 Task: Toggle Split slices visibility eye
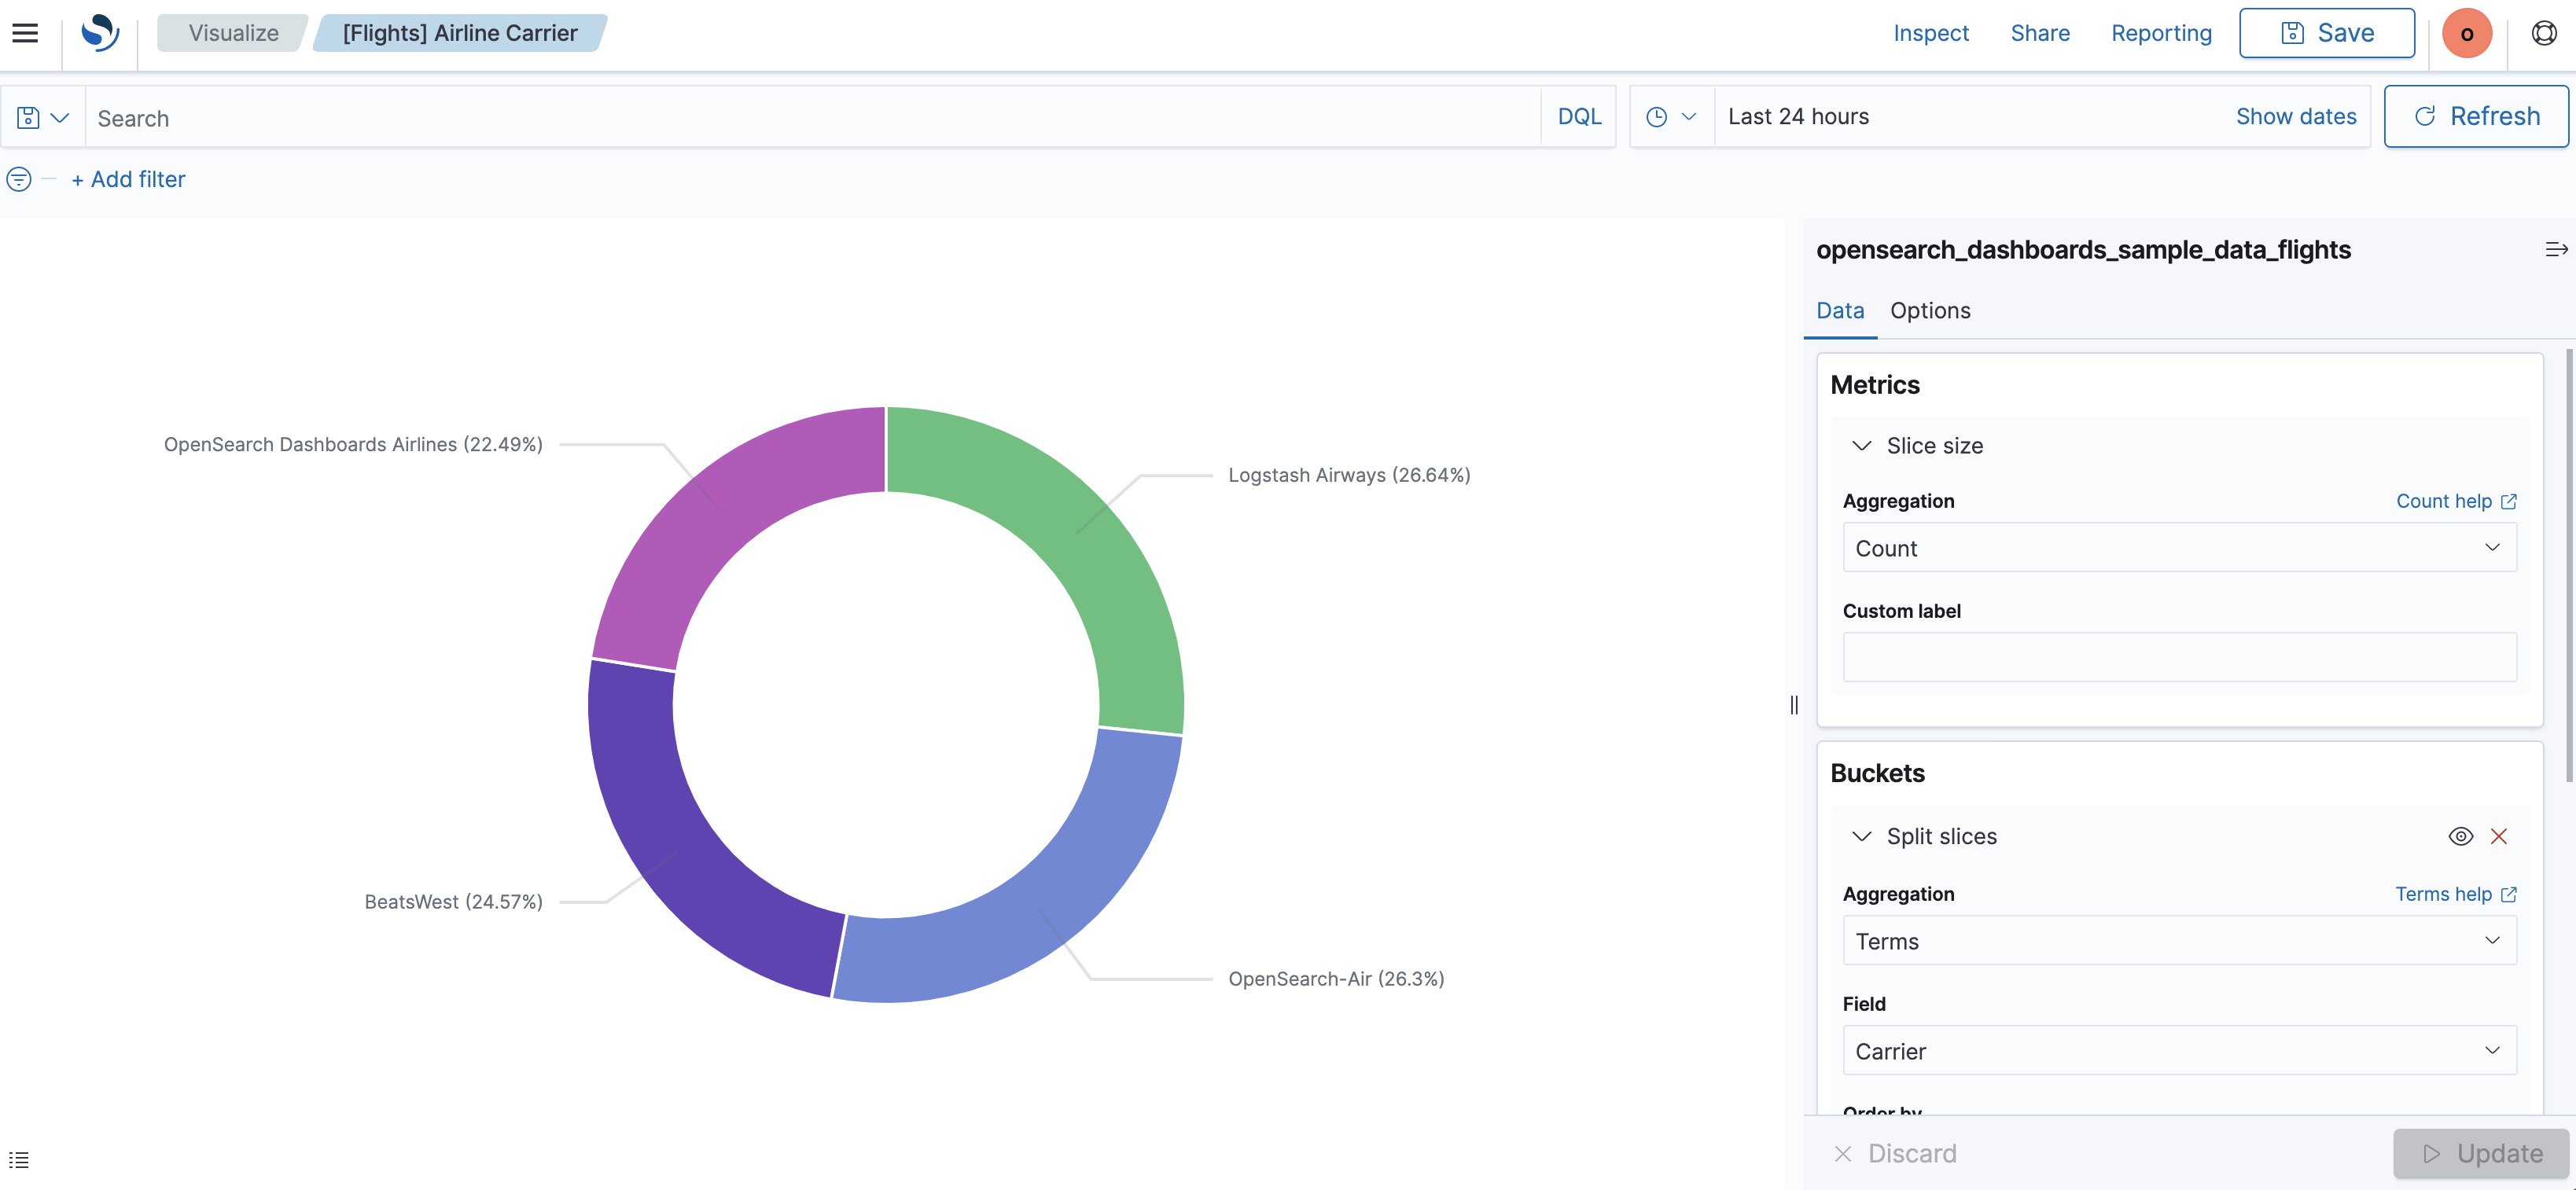(2460, 836)
